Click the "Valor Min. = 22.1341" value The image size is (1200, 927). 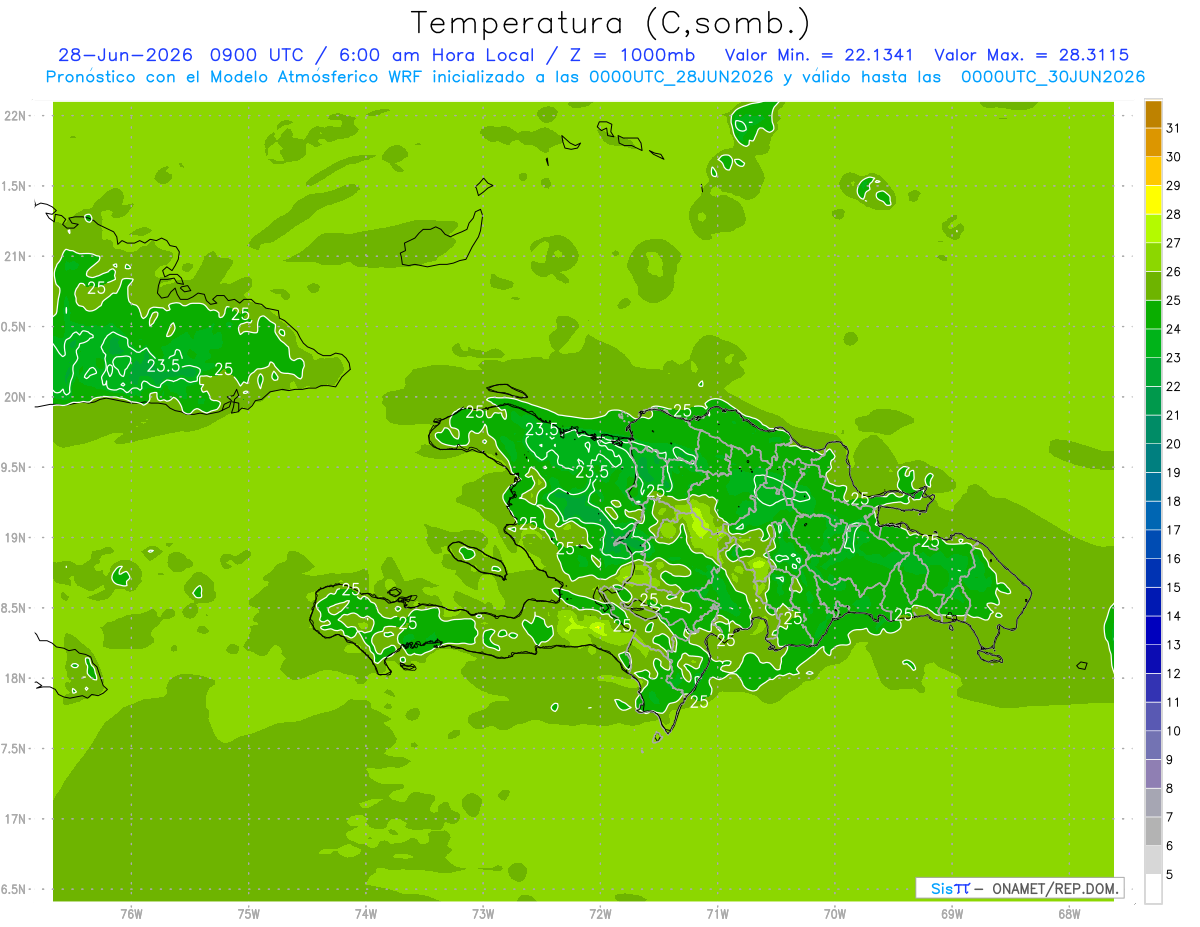pyautogui.click(x=819, y=55)
